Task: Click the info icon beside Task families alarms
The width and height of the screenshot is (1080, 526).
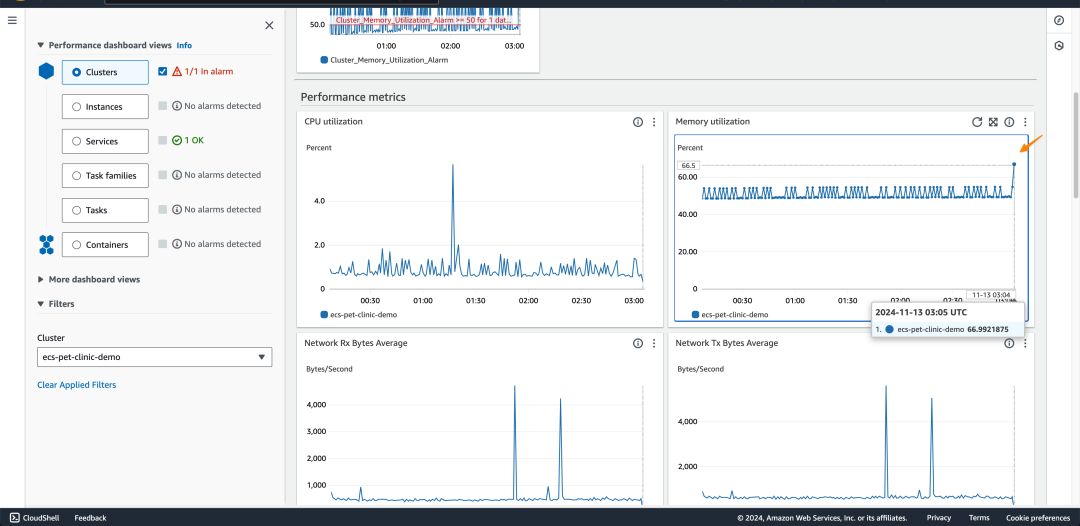Action: [177, 175]
